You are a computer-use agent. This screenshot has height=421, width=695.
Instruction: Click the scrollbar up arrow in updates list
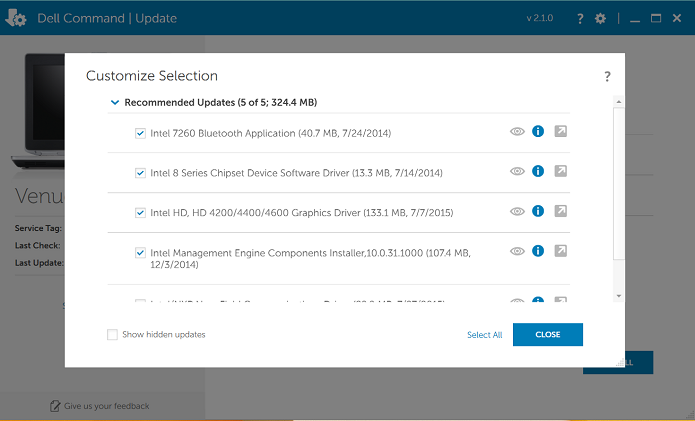619,102
